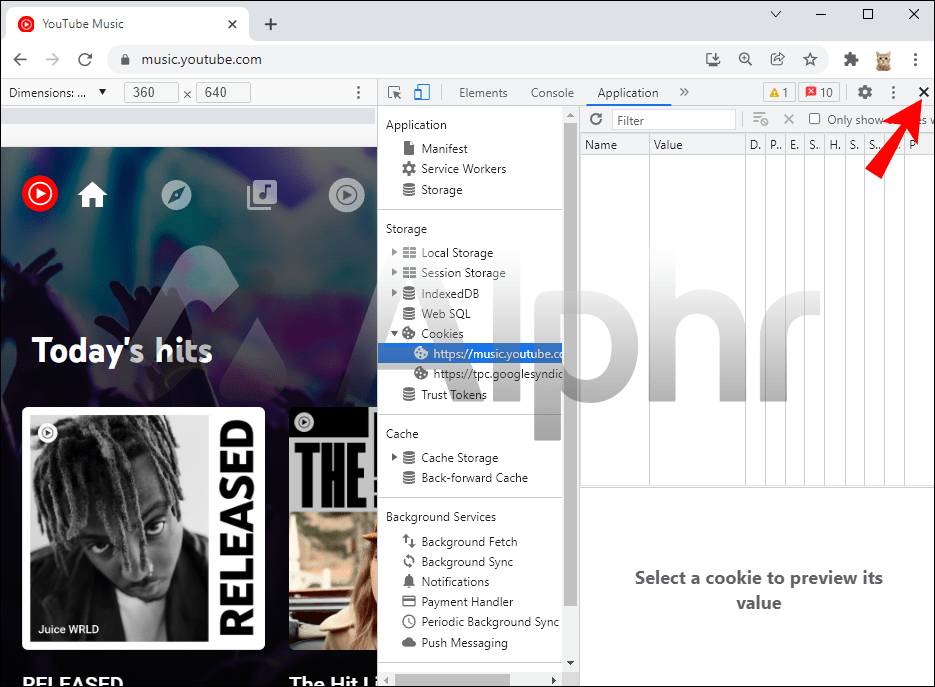Click the height field showing 640

[223, 92]
